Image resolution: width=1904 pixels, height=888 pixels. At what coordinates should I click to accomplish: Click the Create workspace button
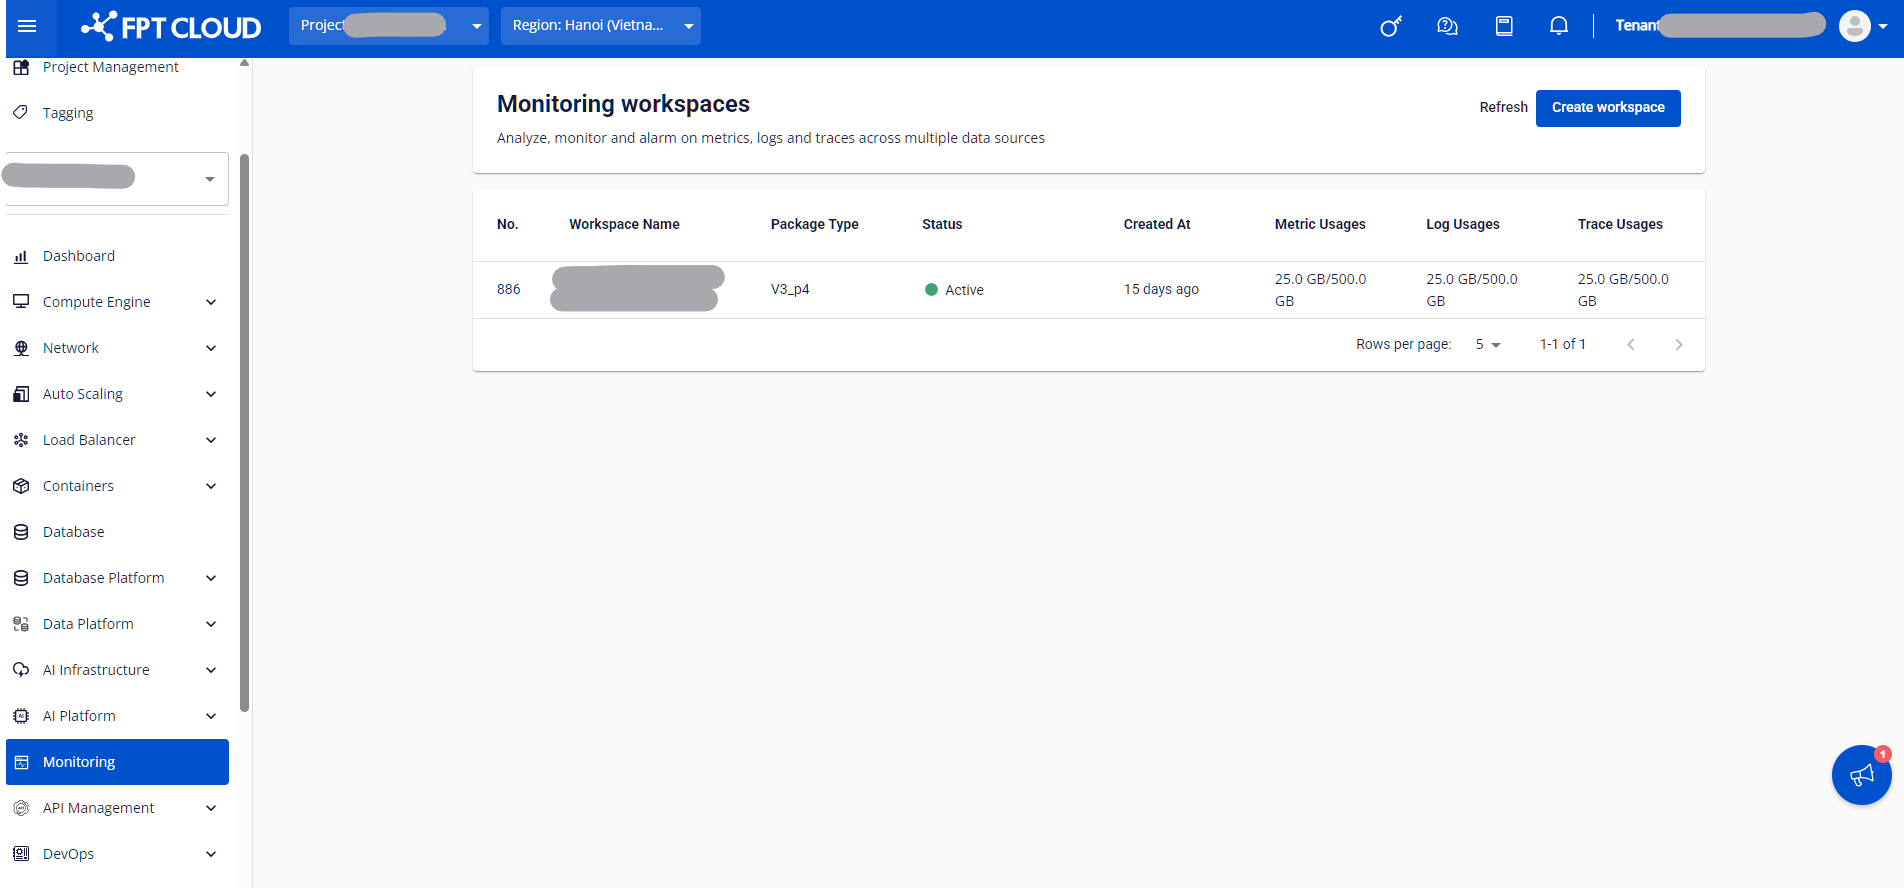click(x=1607, y=108)
